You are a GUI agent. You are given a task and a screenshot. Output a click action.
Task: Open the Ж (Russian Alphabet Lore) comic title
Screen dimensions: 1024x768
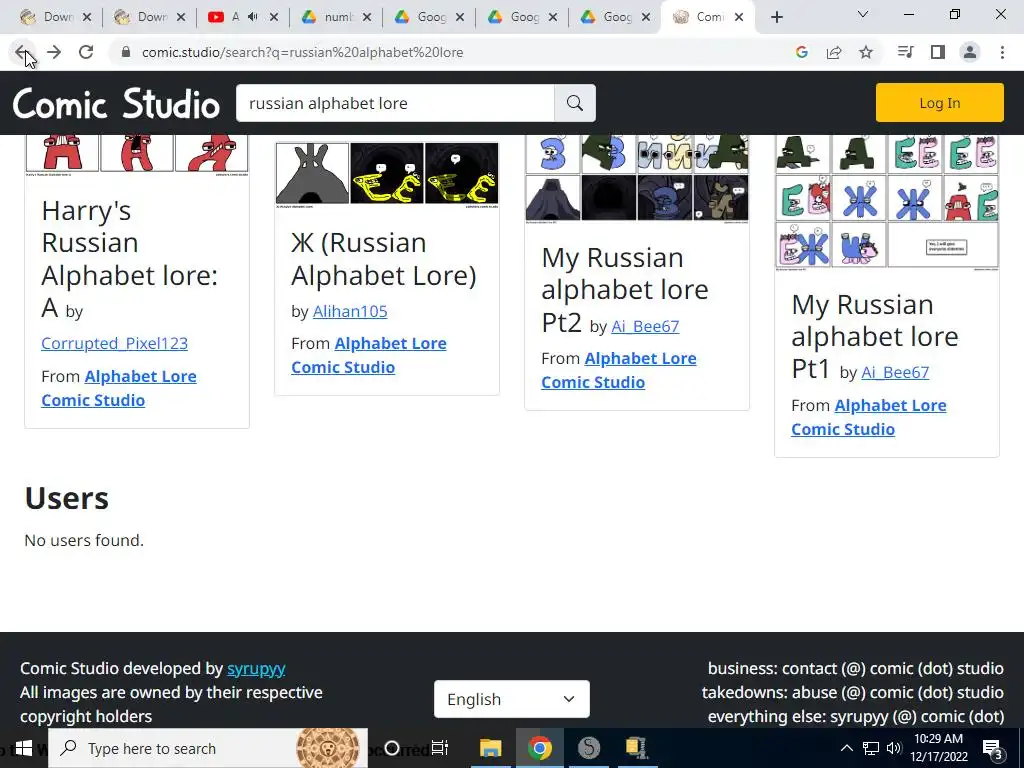(x=384, y=259)
